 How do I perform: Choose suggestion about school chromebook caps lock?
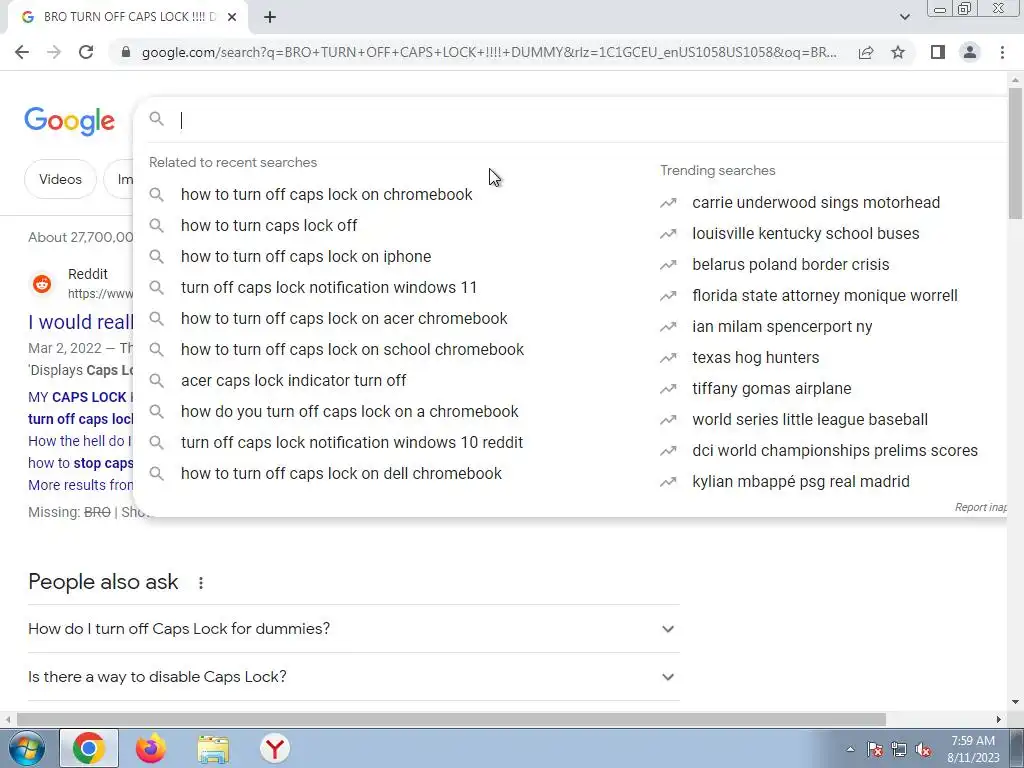click(x=352, y=349)
